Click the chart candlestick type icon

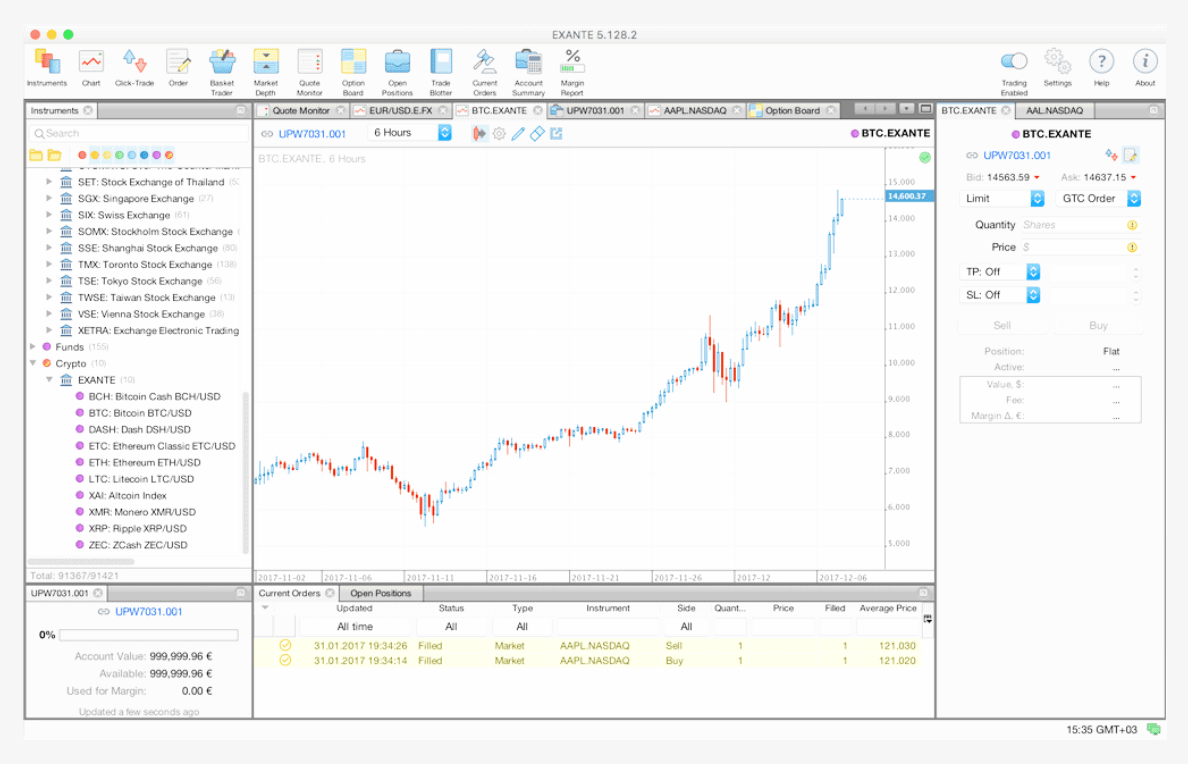479,133
